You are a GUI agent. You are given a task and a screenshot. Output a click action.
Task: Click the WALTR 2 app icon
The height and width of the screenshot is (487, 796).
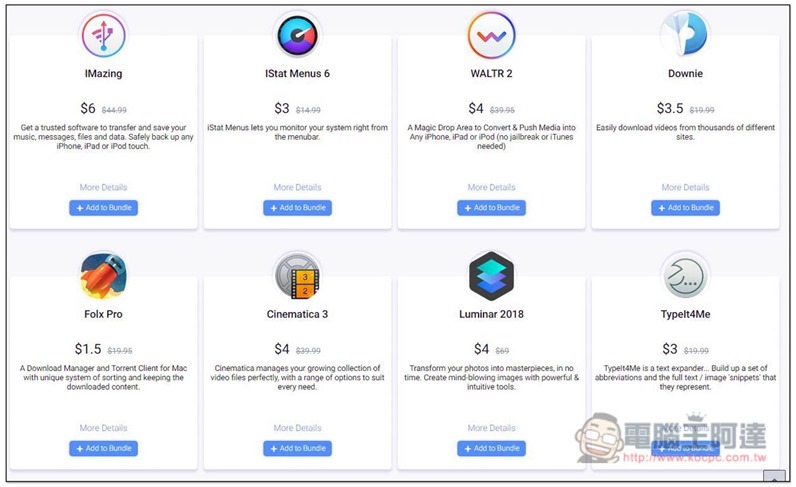(x=491, y=36)
